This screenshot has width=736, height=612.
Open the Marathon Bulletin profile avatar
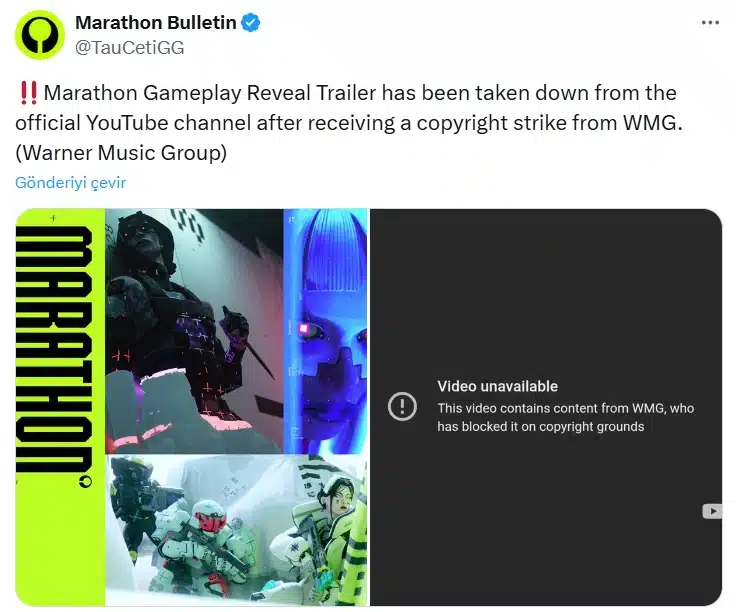coord(40,35)
